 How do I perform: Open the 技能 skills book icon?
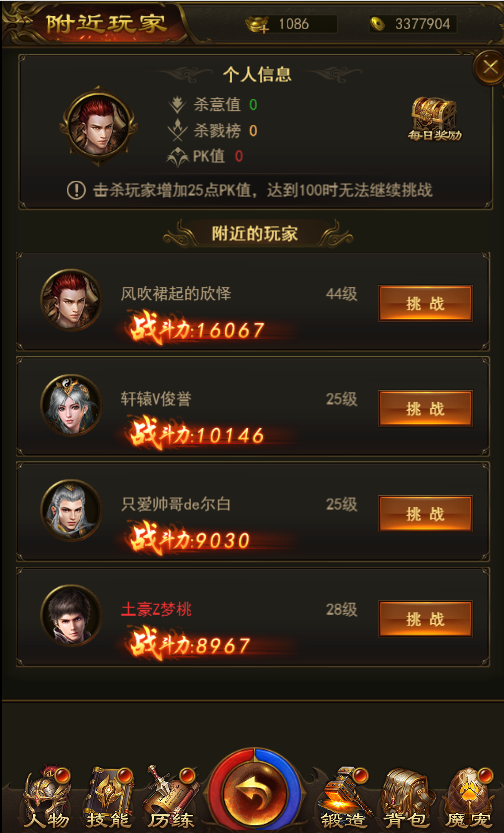[x=109, y=798]
